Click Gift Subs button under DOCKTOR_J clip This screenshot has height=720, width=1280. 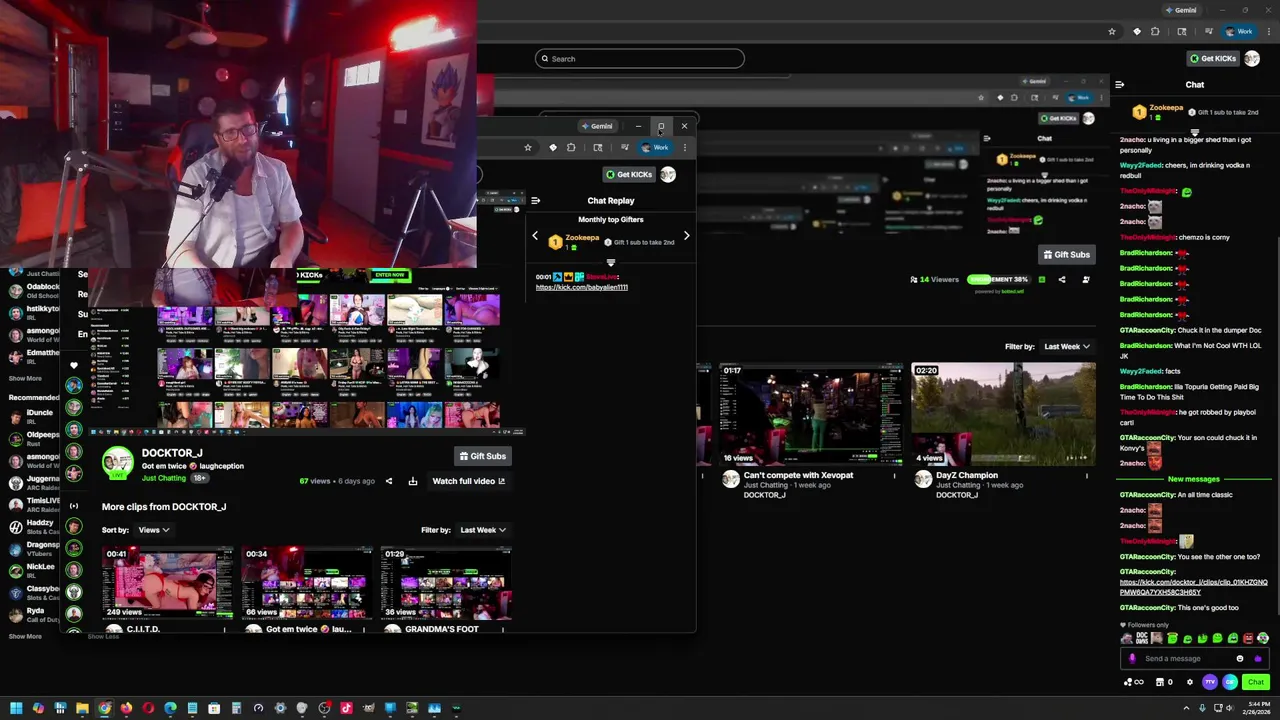pos(482,456)
